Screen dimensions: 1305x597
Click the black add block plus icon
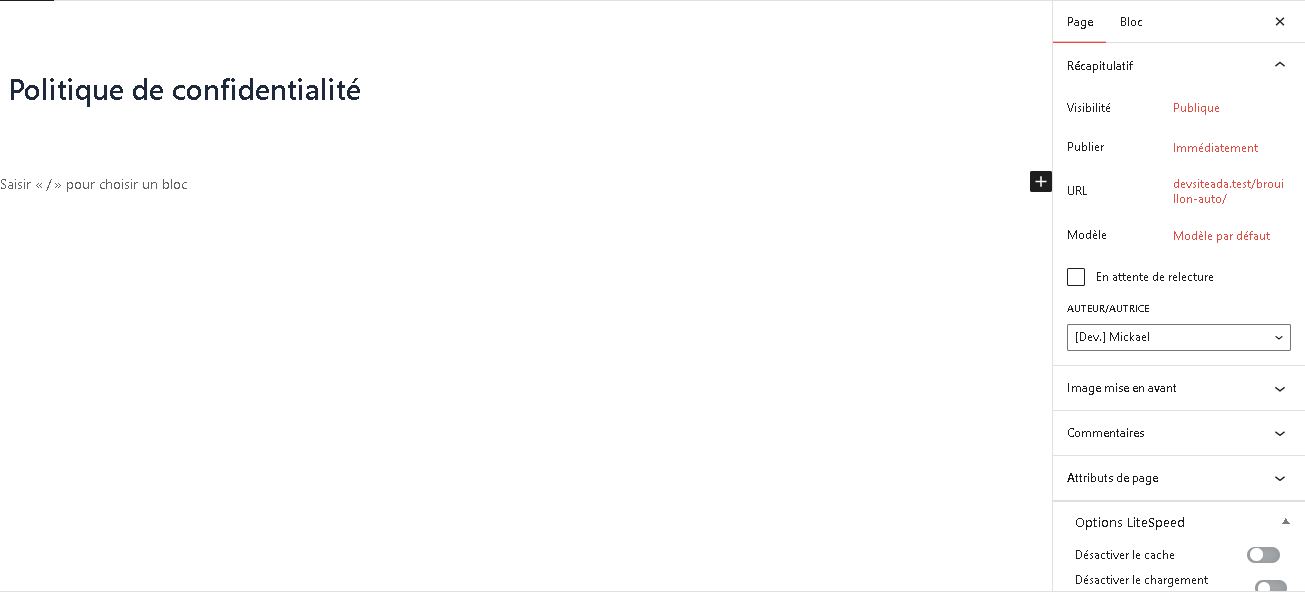[x=1041, y=181]
